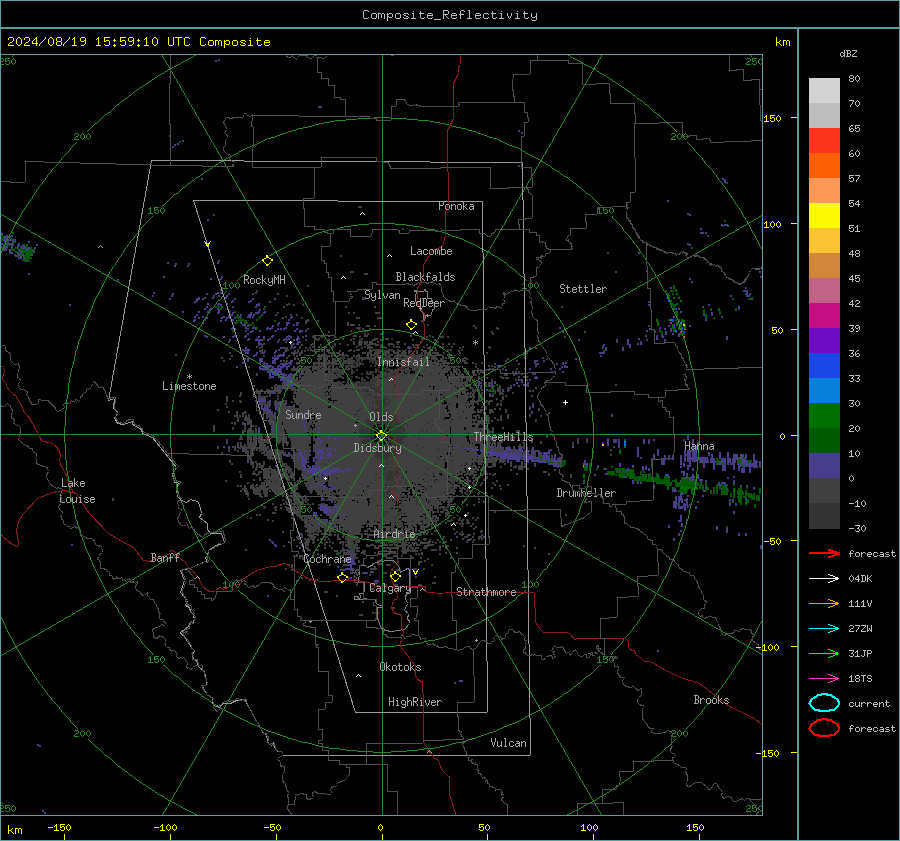Viewport: 900px width, 841px height.
Task: Click the Calgary map label
Action: [390, 588]
